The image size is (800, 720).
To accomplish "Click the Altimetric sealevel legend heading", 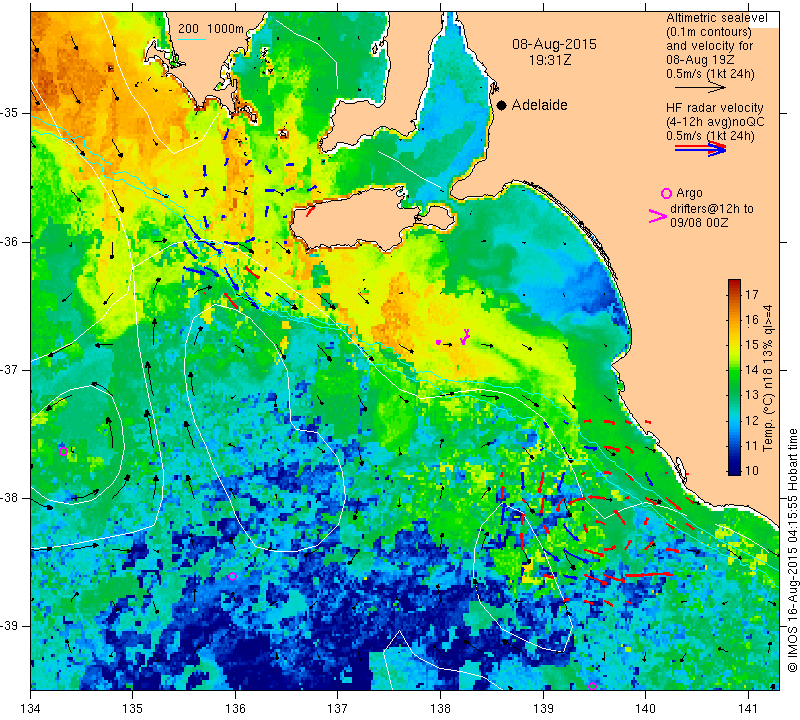I will [x=716, y=18].
